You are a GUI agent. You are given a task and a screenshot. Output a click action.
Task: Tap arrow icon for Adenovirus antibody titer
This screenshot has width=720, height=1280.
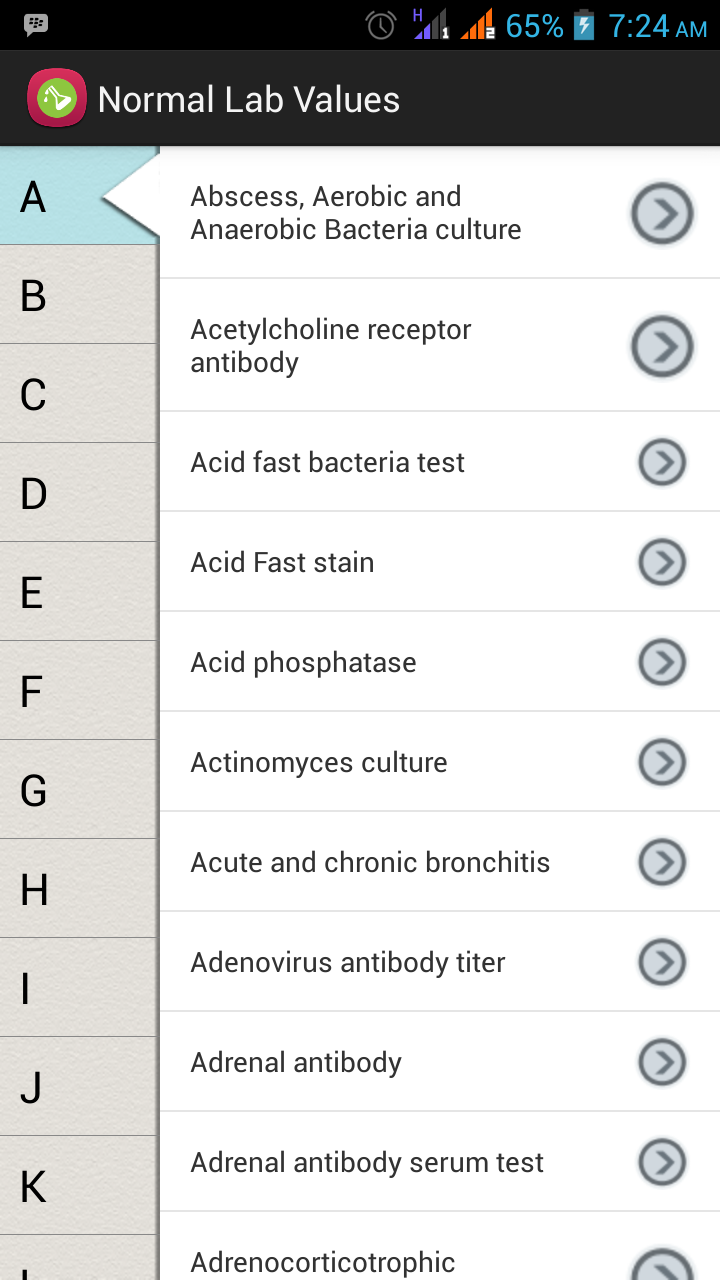(x=662, y=962)
